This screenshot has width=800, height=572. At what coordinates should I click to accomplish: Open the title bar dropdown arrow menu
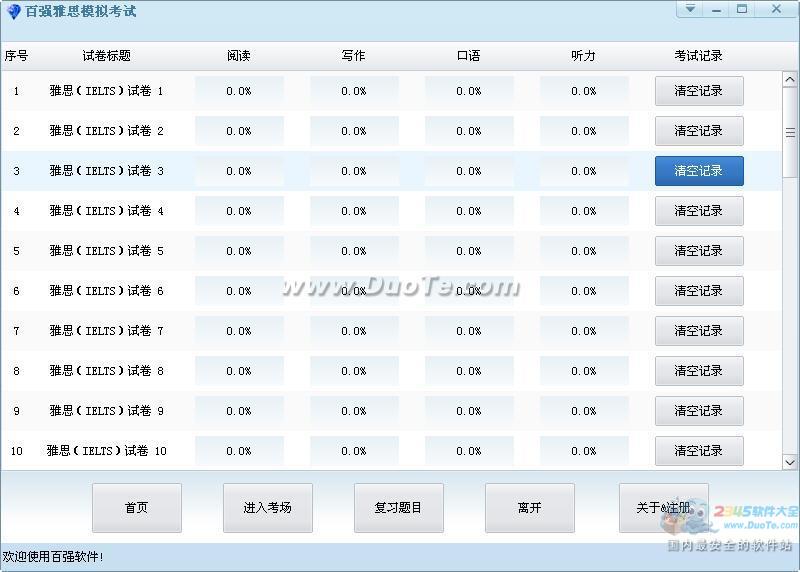(x=690, y=9)
